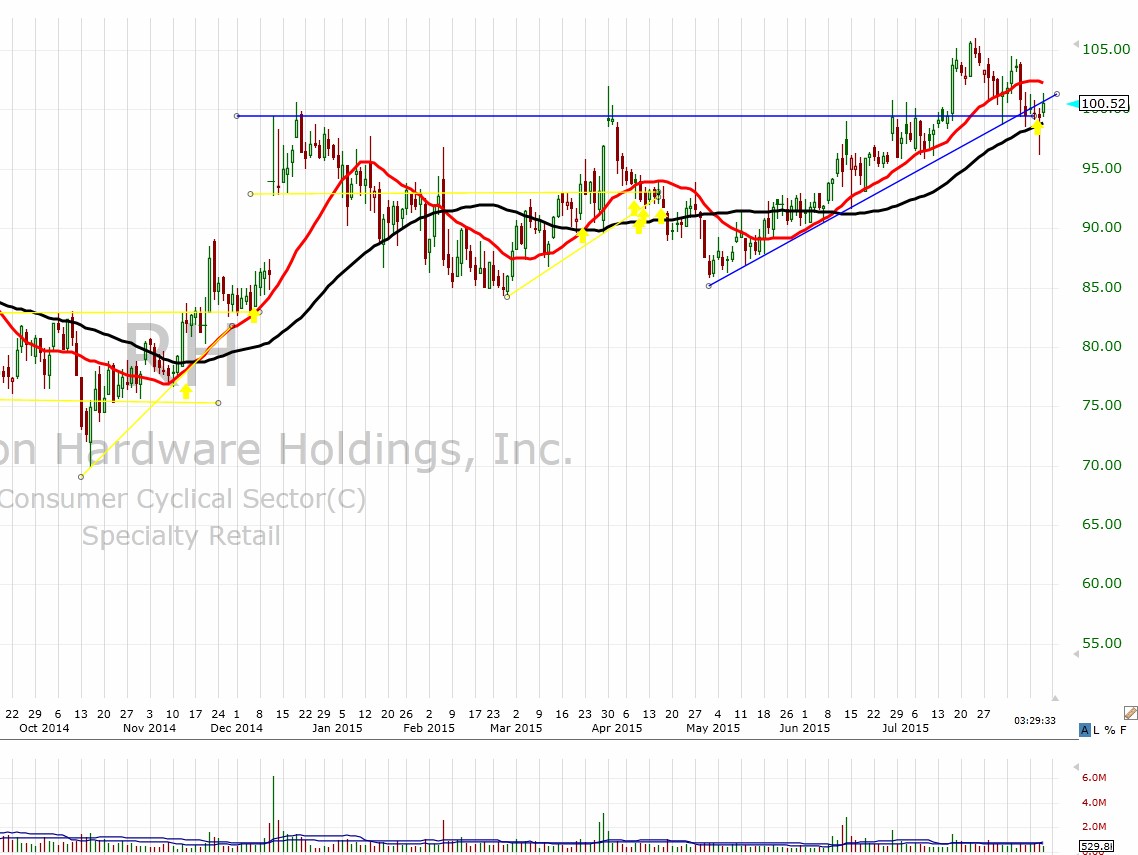The height and width of the screenshot is (855, 1138).
Task: Click the Nov 2014 date axis label
Action: [x=150, y=728]
